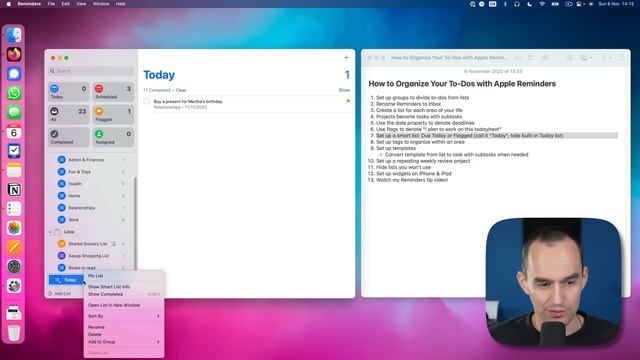Click the menu bar date and time
Screen dimensions: 640x360
[616, 4]
